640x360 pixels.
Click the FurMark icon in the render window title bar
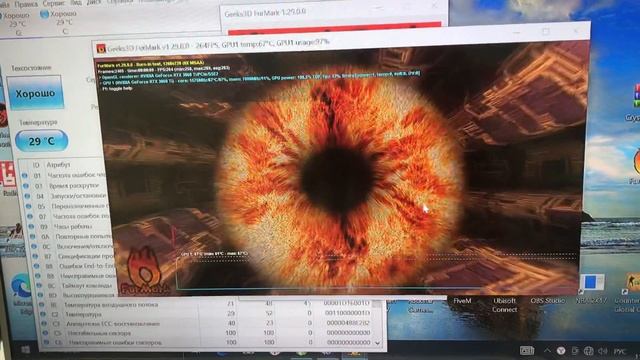pos(100,49)
